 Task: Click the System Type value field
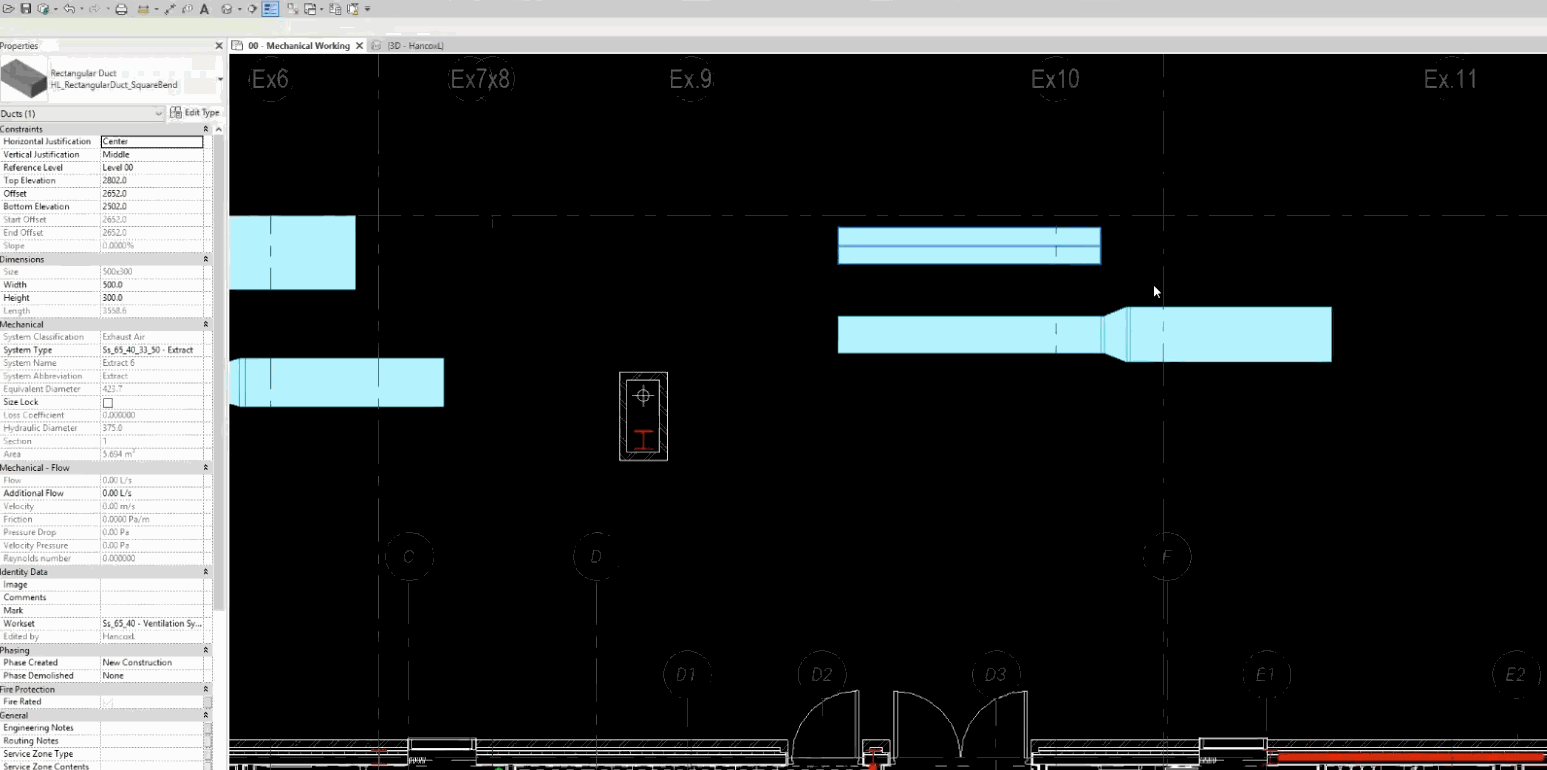(x=152, y=350)
